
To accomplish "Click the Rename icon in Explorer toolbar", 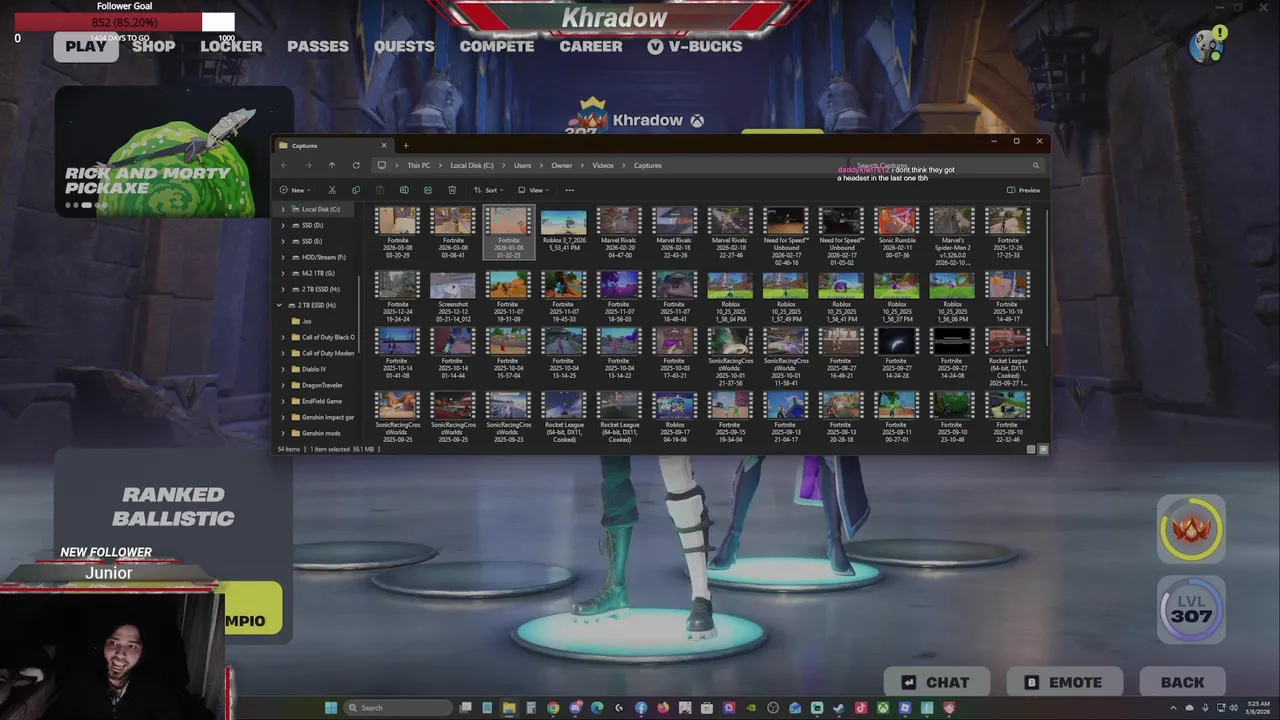I will pyautogui.click(x=404, y=190).
